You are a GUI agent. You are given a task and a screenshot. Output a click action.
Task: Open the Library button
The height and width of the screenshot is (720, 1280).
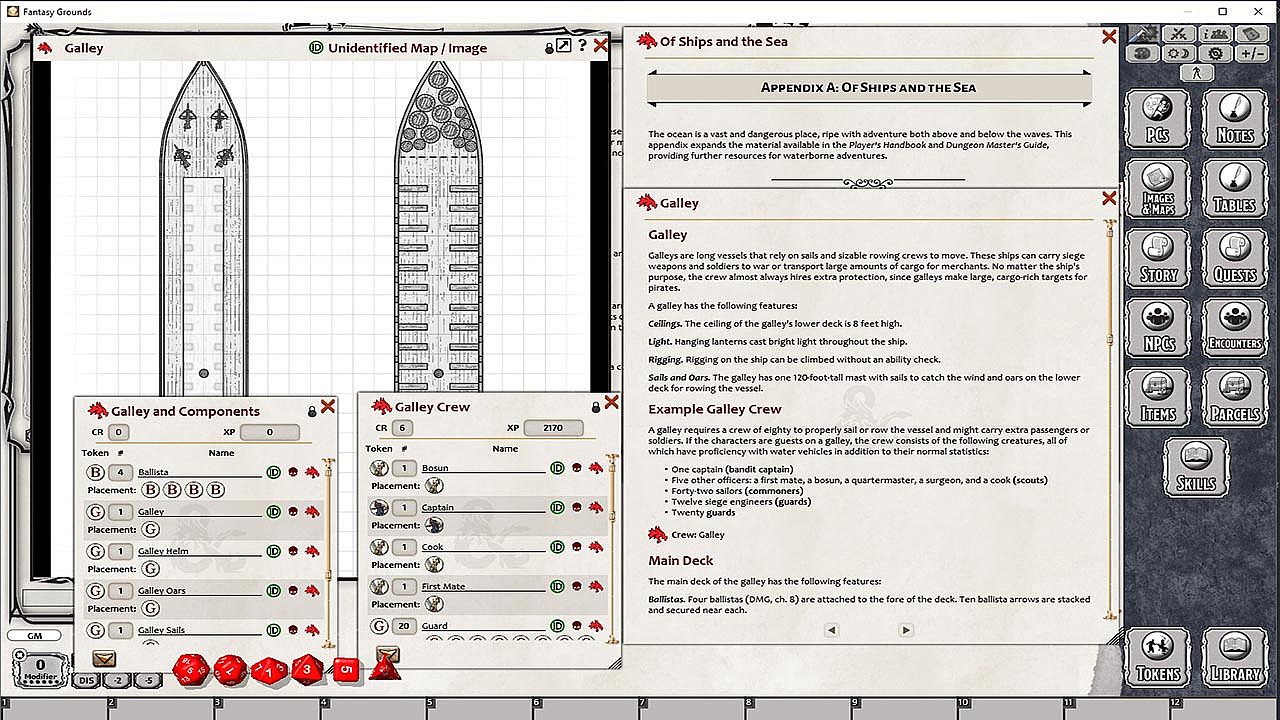coord(1235,657)
